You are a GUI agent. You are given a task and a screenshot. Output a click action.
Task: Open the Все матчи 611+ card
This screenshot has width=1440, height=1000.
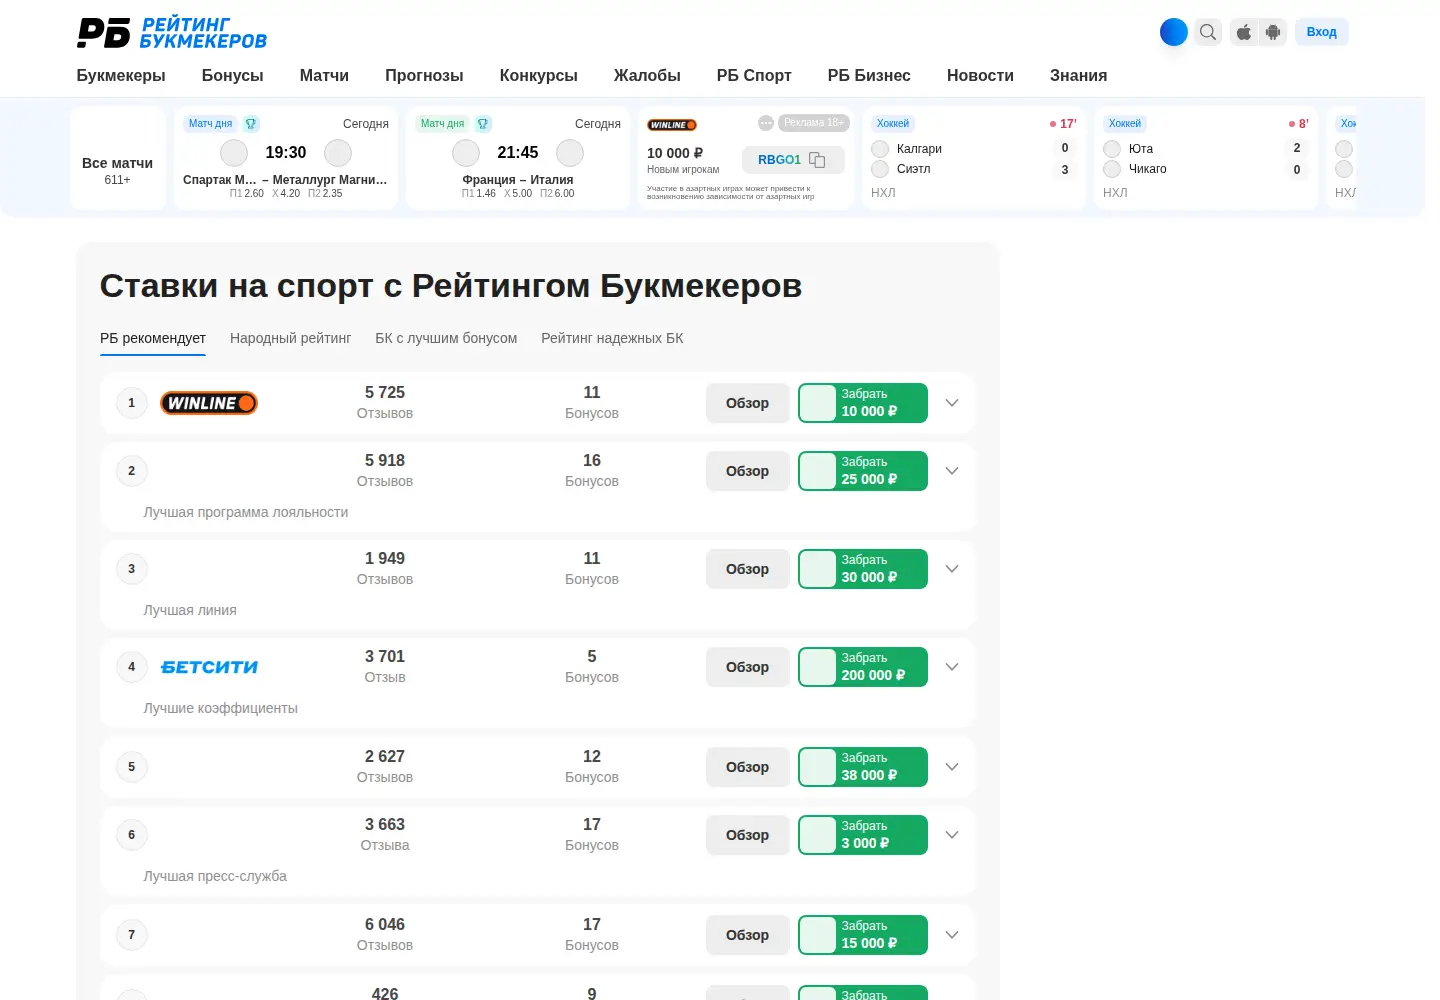[118, 158]
